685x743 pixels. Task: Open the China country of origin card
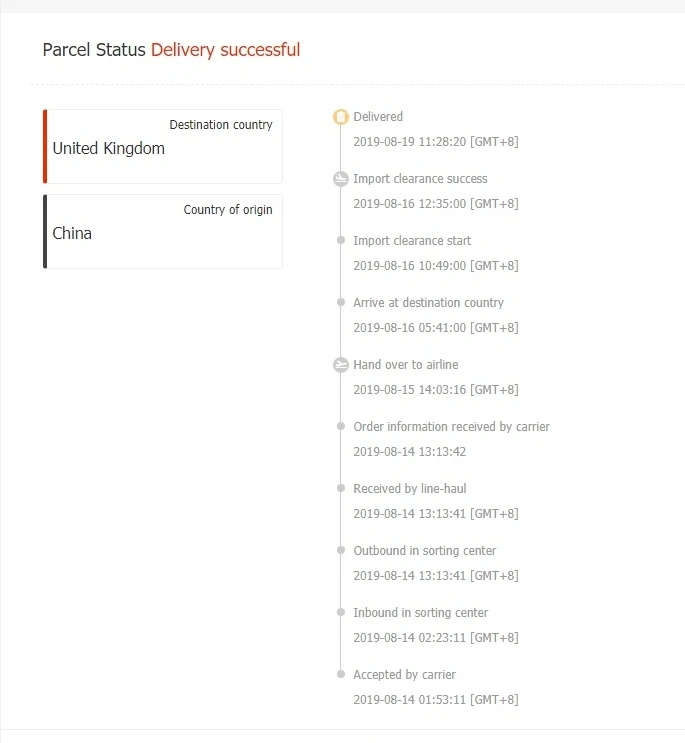[164, 231]
